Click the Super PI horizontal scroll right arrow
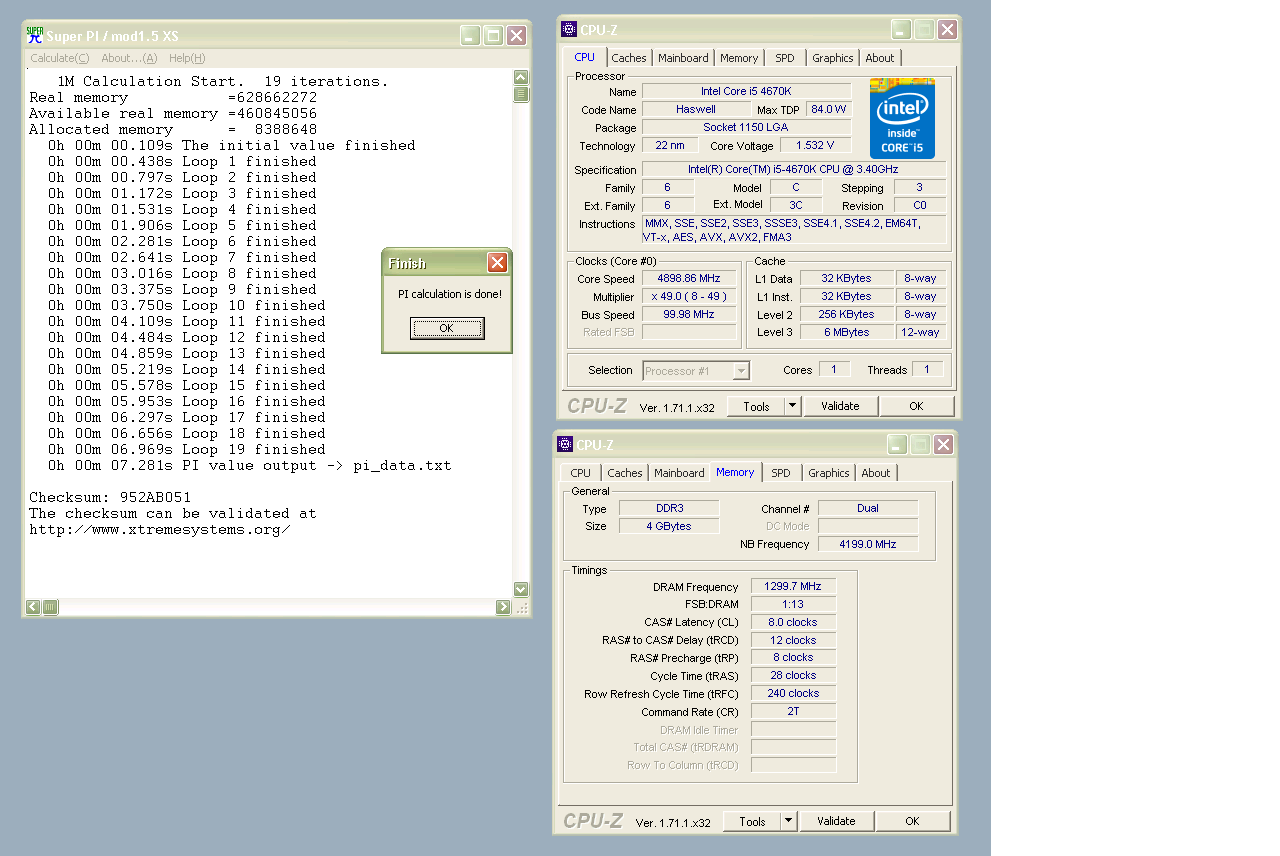Viewport: 1280px width, 856px height. (503, 607)
